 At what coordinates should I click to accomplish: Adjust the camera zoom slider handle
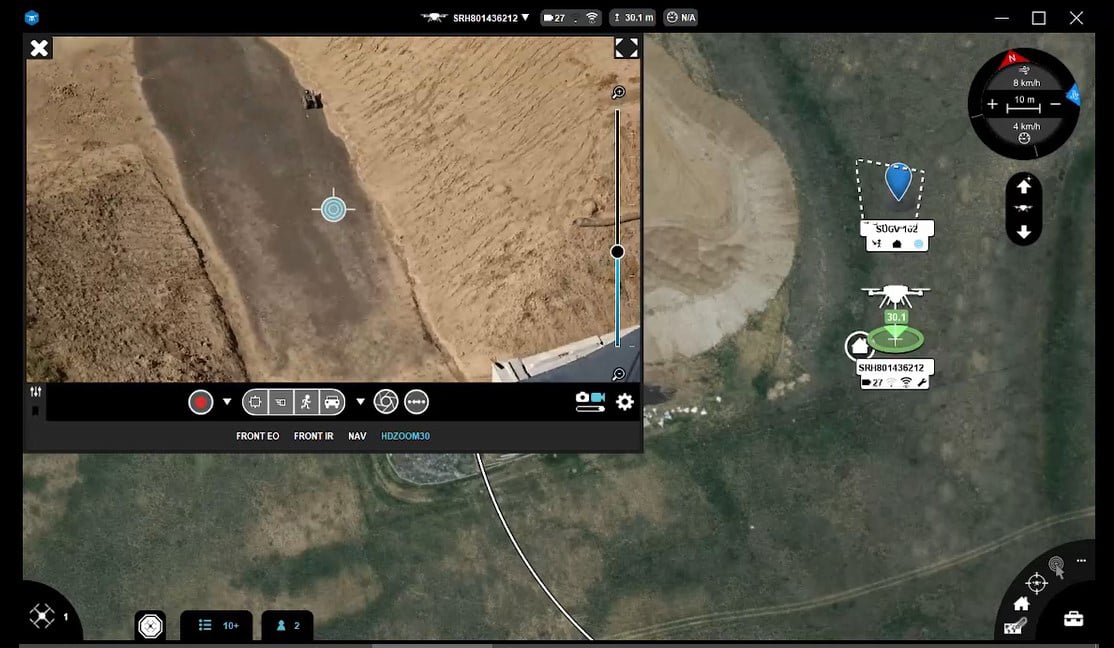click(x=617, y=252)
